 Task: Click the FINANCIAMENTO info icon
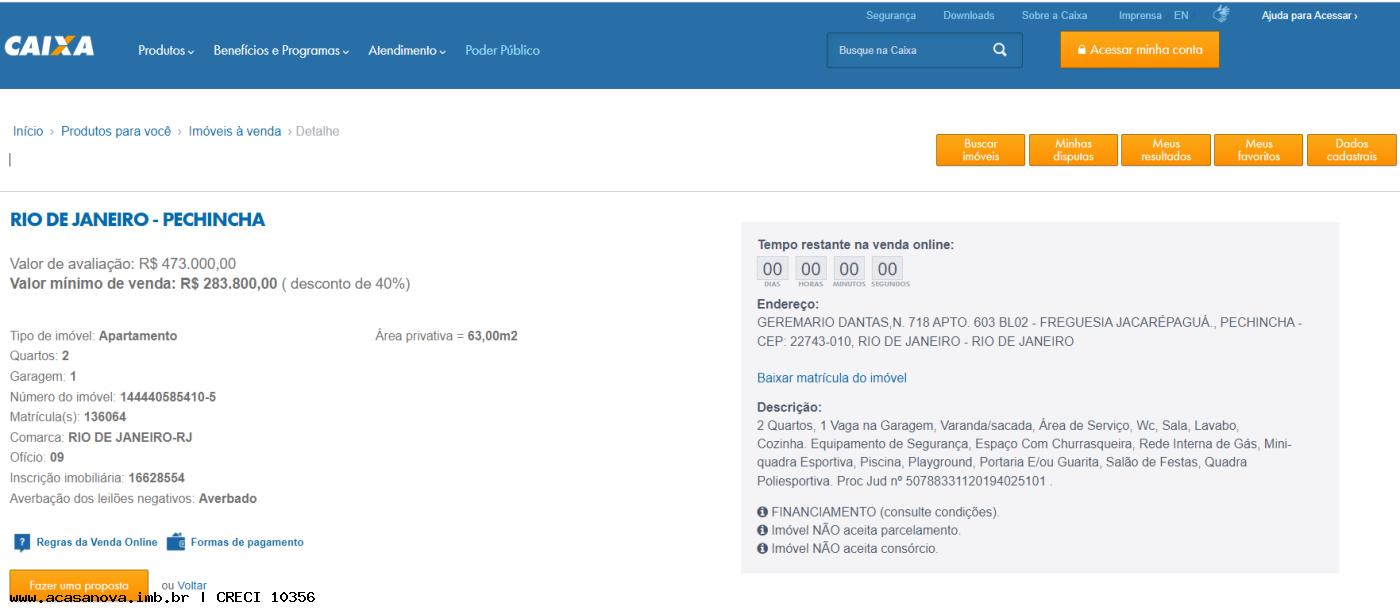(x=762, y=512)
